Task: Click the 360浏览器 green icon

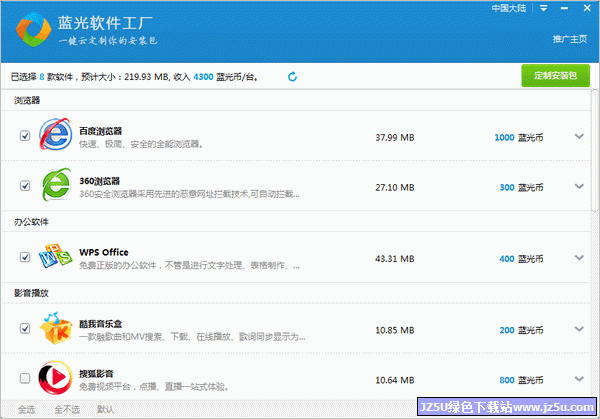Action: click(x=56, y=184)
